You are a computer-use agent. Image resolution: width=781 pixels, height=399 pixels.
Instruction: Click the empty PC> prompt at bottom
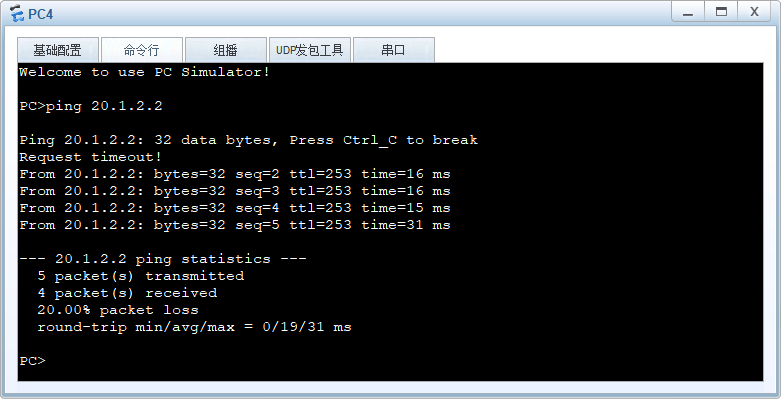click(33, 361)
